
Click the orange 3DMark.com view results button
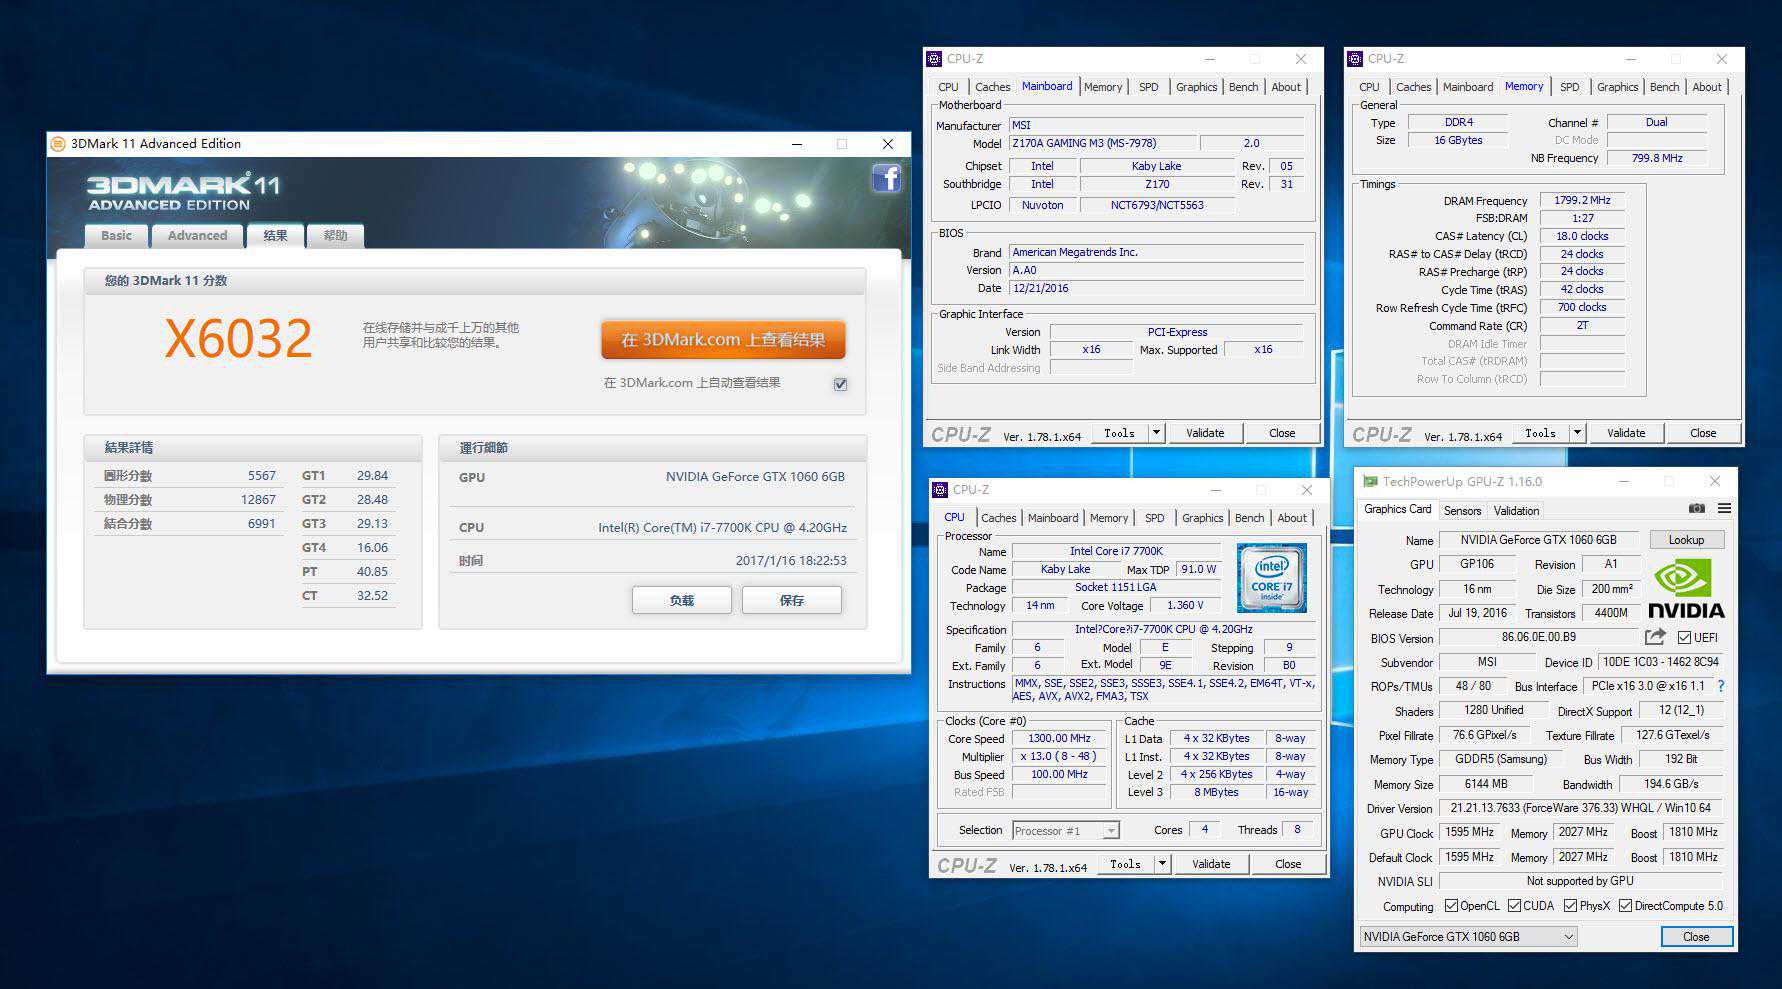click(722, 340)
